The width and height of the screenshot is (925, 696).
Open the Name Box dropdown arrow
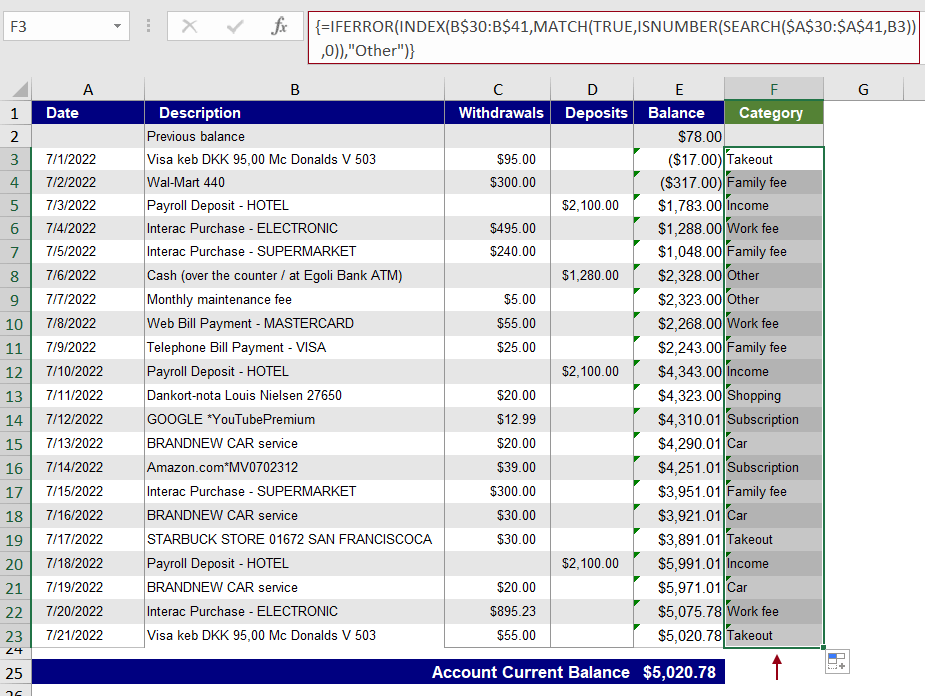point(117,27)
